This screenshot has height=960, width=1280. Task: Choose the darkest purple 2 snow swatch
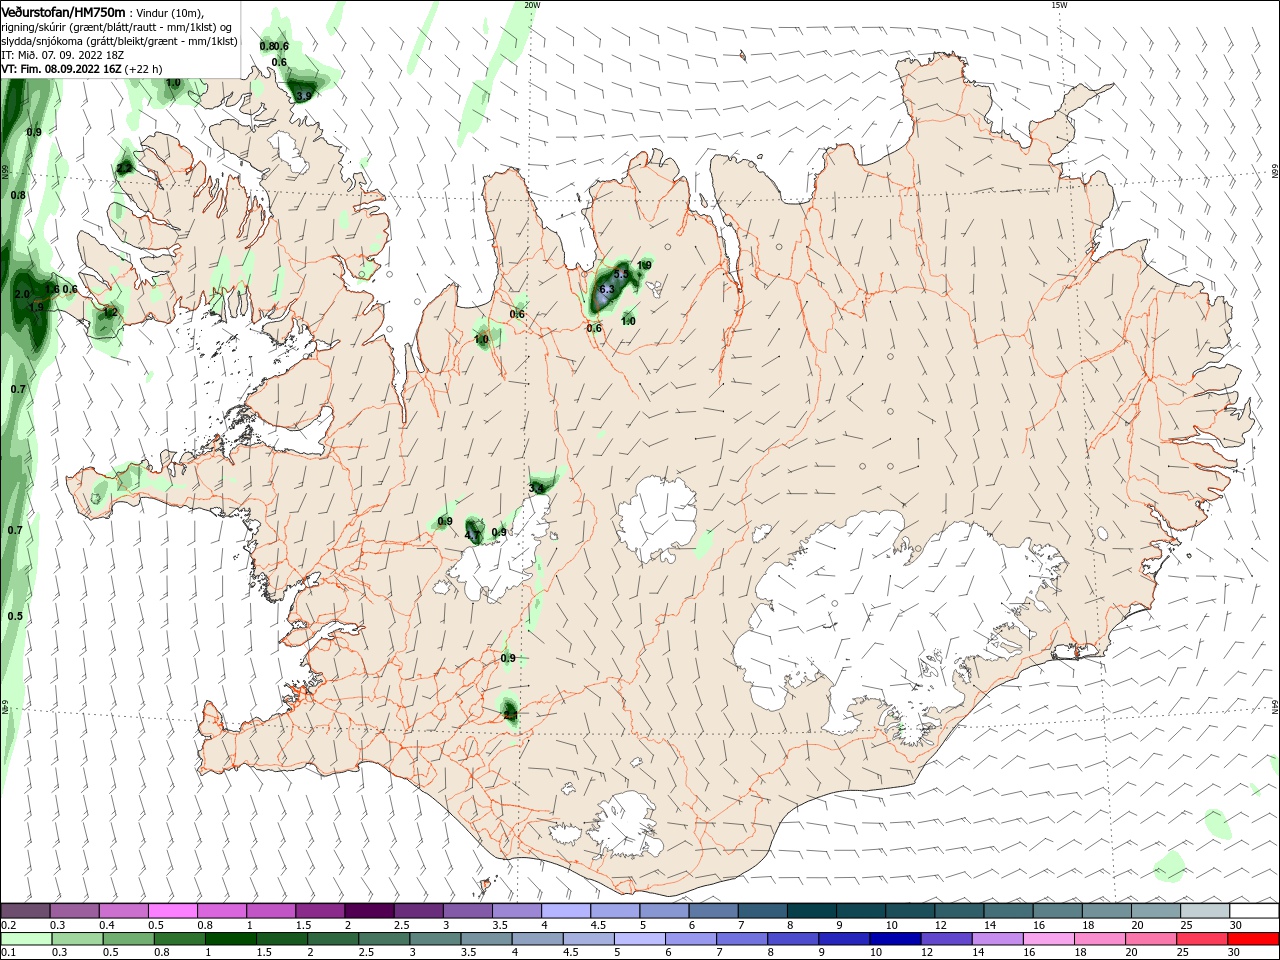click(368, 911)
